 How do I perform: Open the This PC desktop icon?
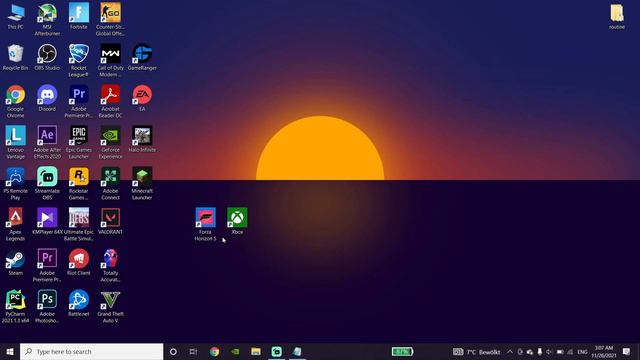point(16,16)
